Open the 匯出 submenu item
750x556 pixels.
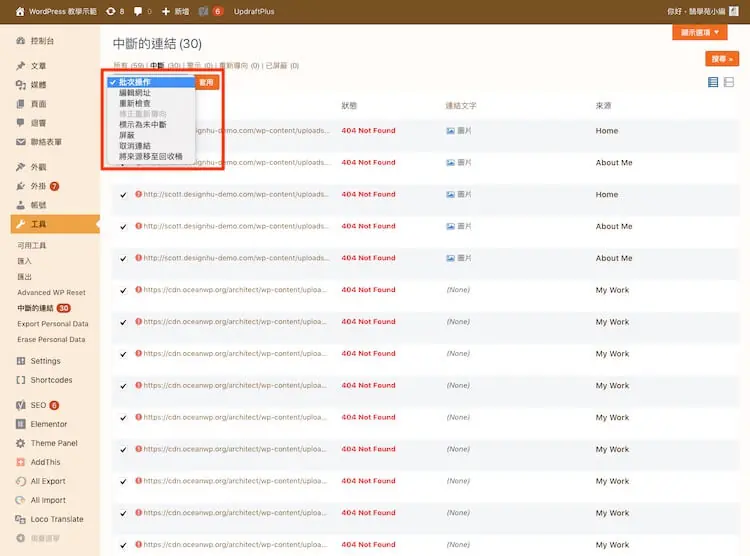[24, 277]
